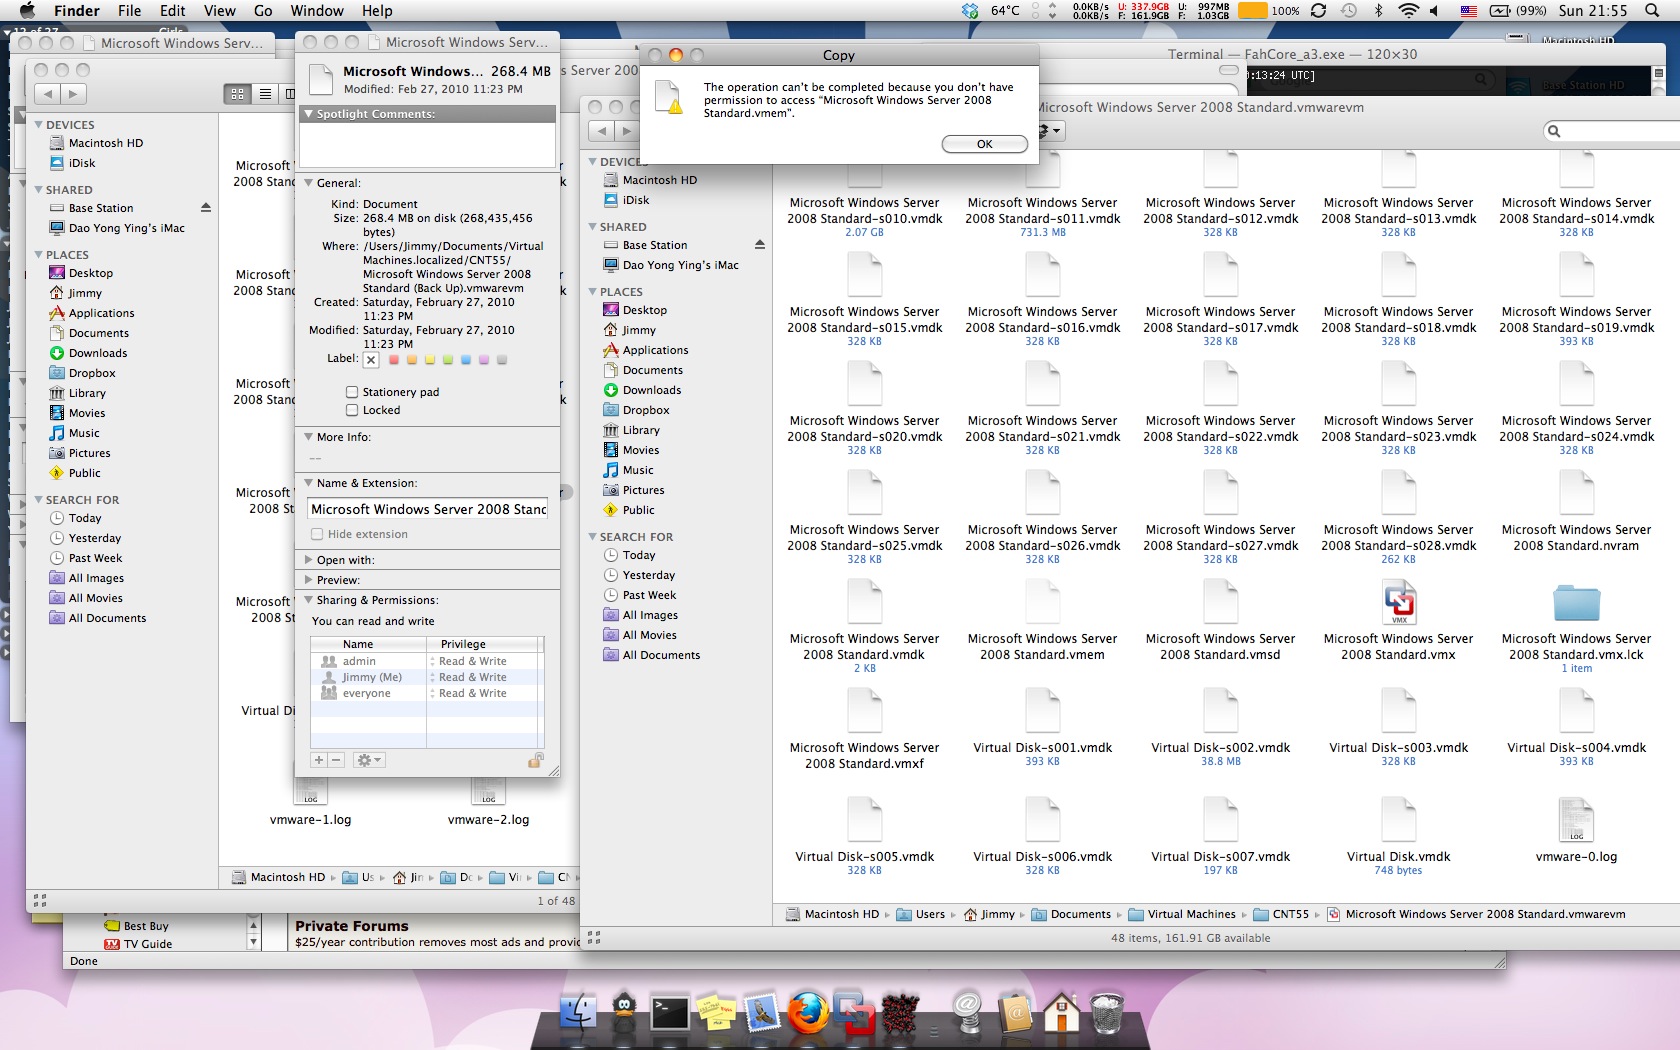Enable the Locked checkbox
The height and width of the screenshot is (1050, 1680).
pos(352,410)
